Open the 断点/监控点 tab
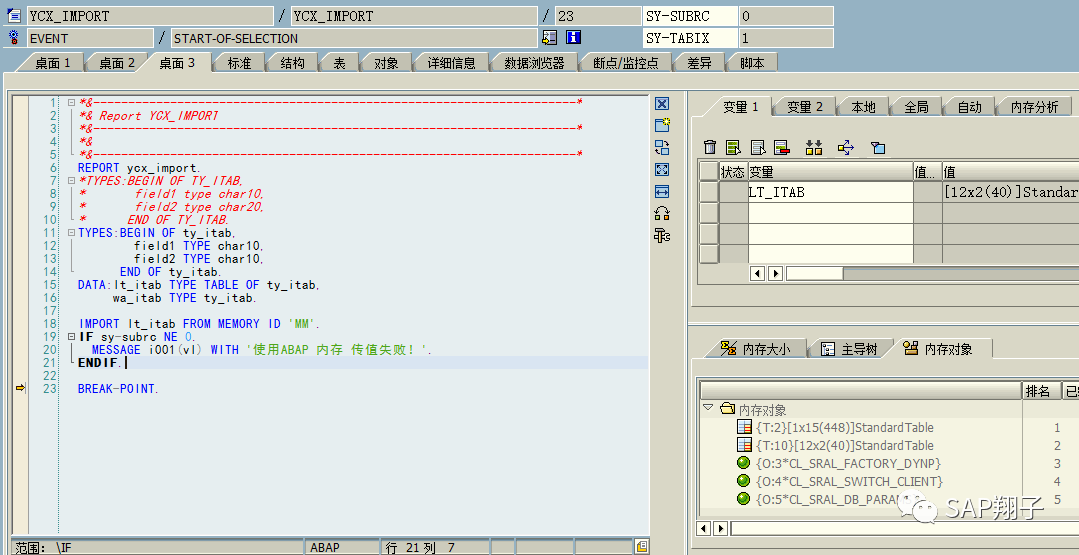 (x=626, y=63)
